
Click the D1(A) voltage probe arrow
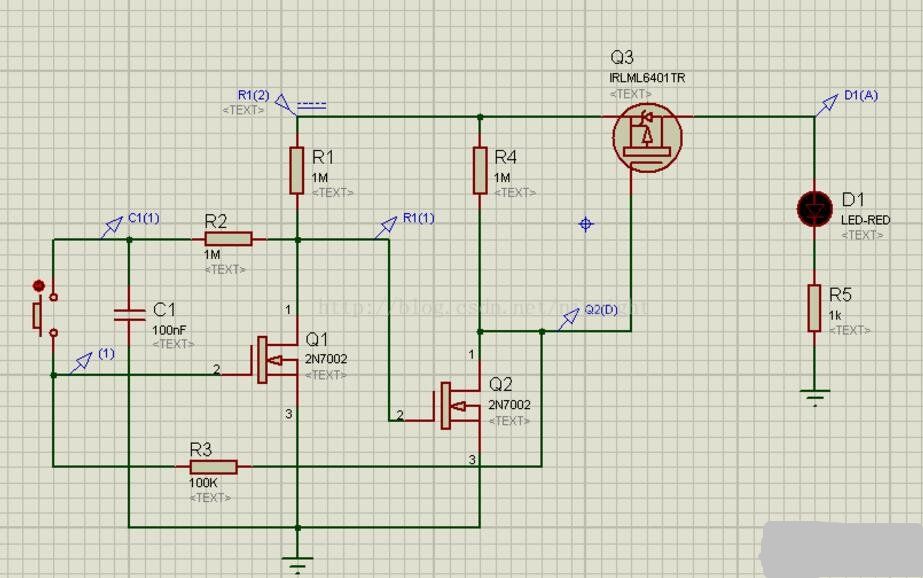point(827,105)
